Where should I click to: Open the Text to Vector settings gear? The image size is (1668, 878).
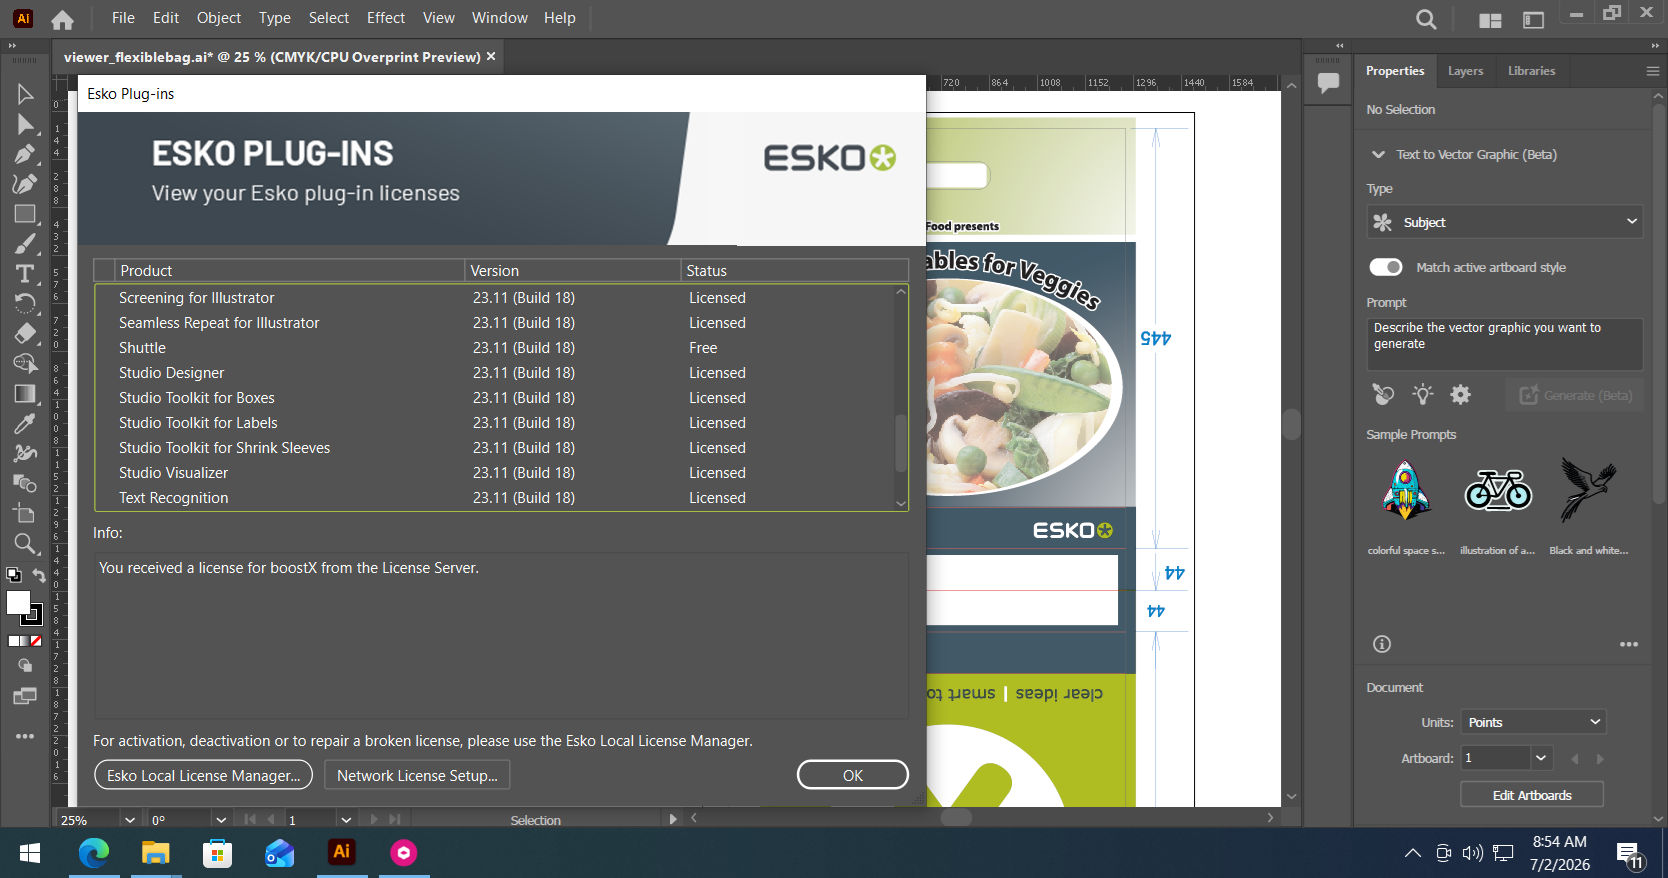[1460, 395]
